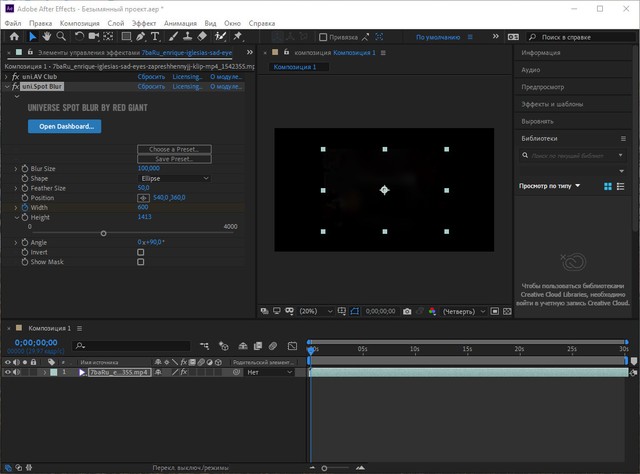
Task: Open the Анимация menu
Action: click(181, 21)
